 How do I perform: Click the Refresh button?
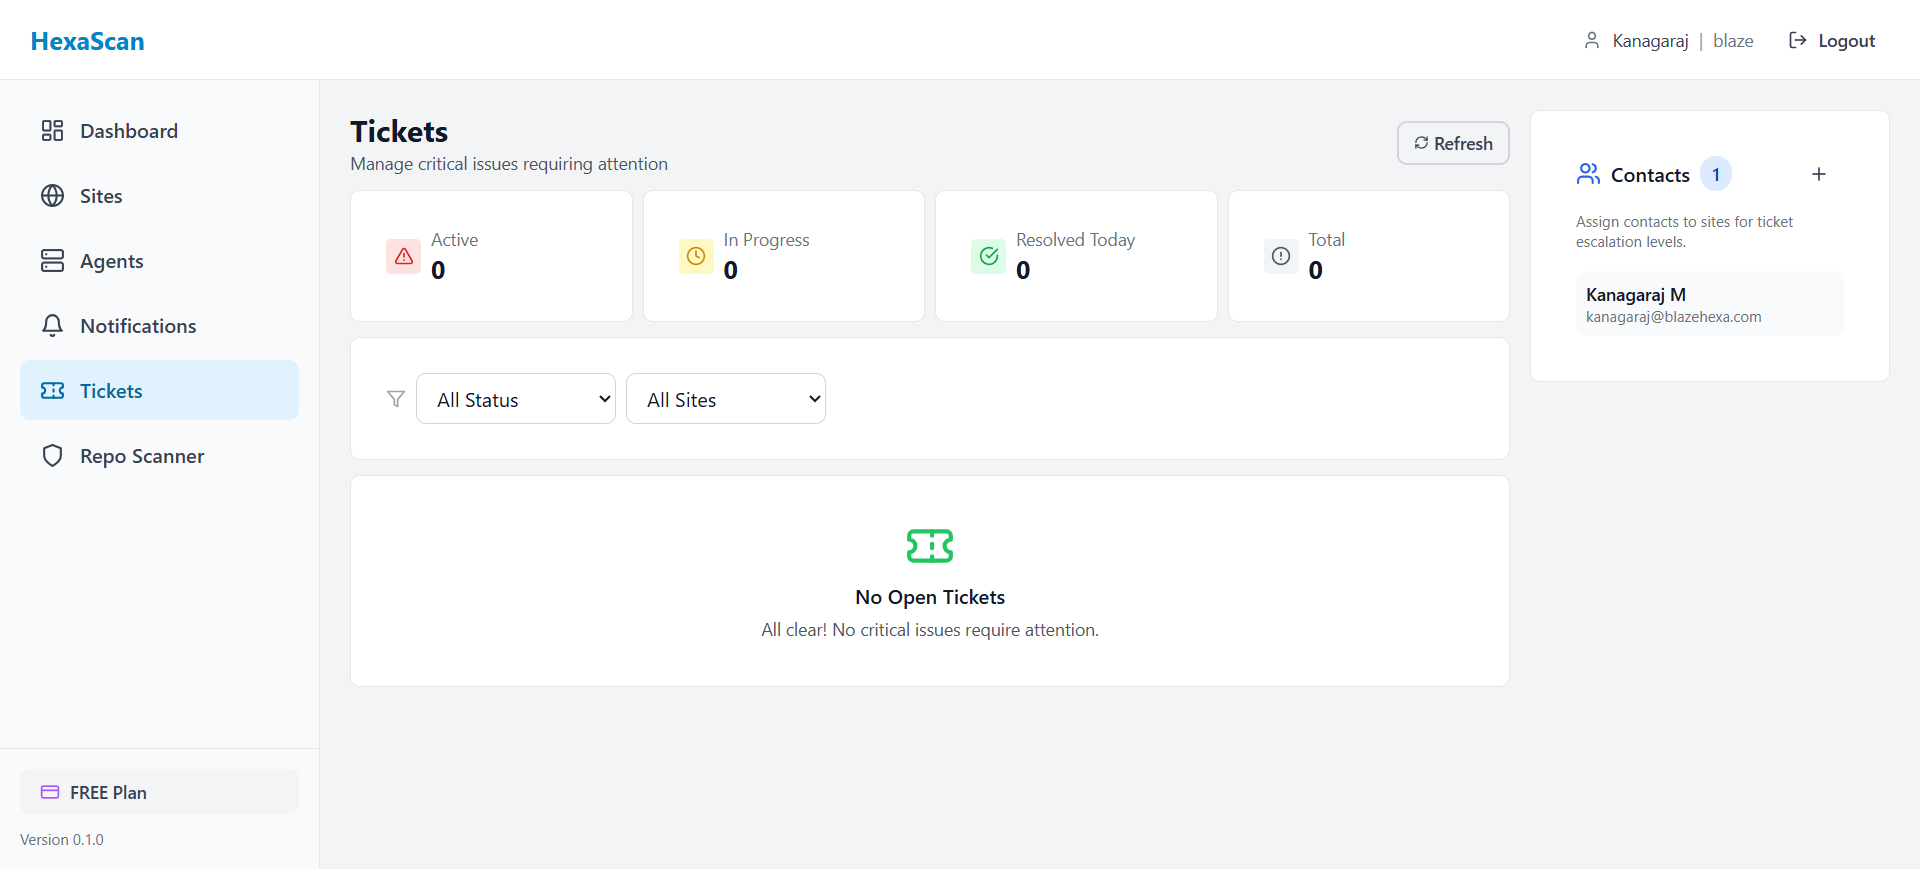[1453, 143]
